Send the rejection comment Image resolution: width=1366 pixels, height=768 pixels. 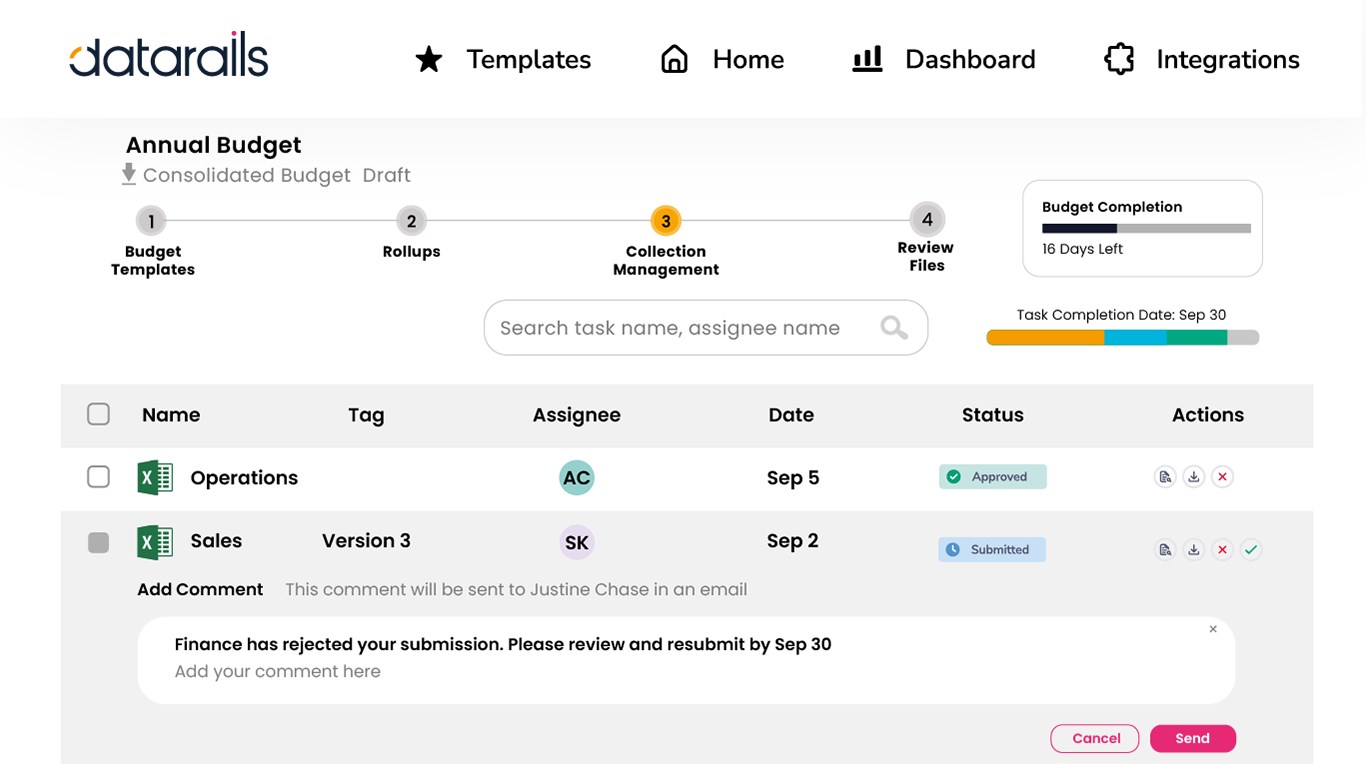(1193, 738)
